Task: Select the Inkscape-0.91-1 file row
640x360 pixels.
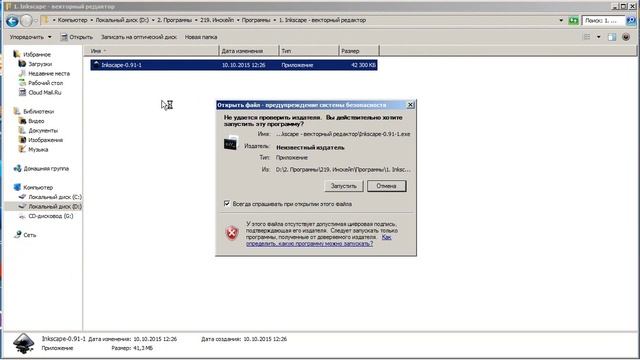Action: 234,65
